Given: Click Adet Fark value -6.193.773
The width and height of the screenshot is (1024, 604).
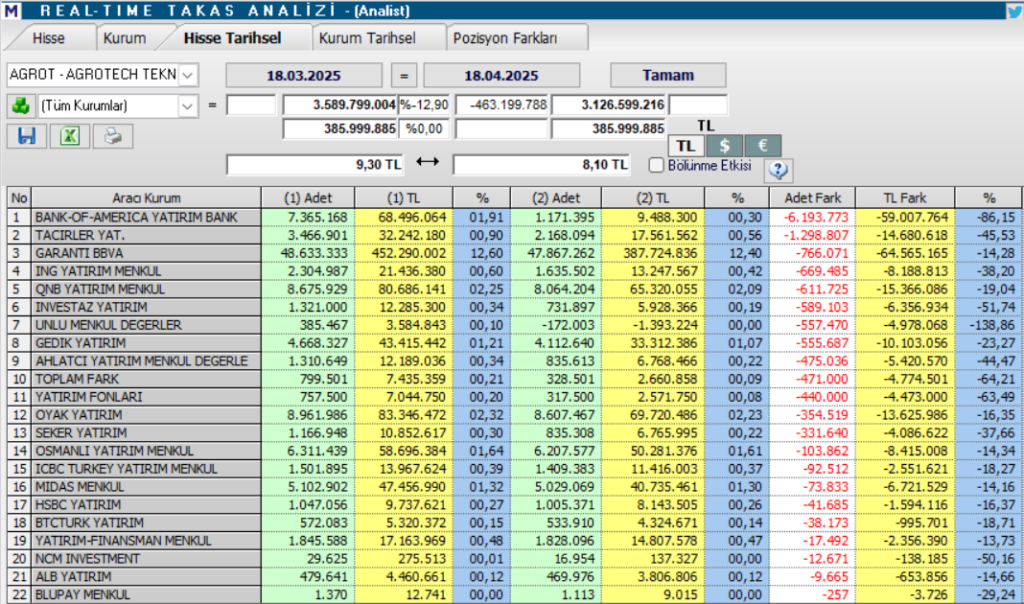Looking at the screenshot, I should coord(816,217).
